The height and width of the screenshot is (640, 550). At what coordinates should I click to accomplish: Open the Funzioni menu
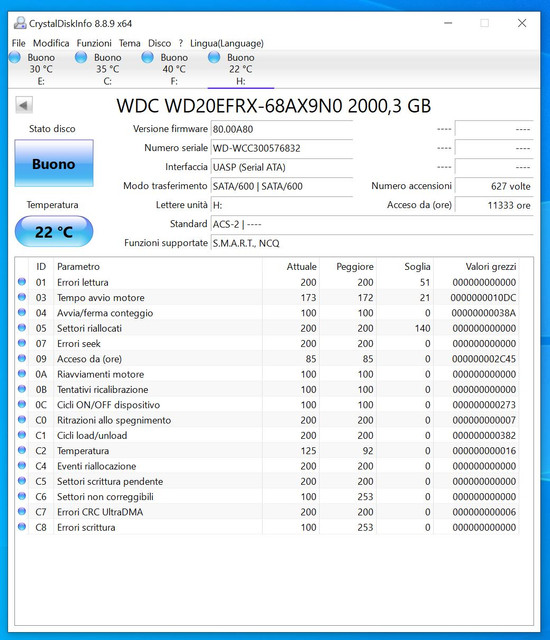(x=94, y=43)
